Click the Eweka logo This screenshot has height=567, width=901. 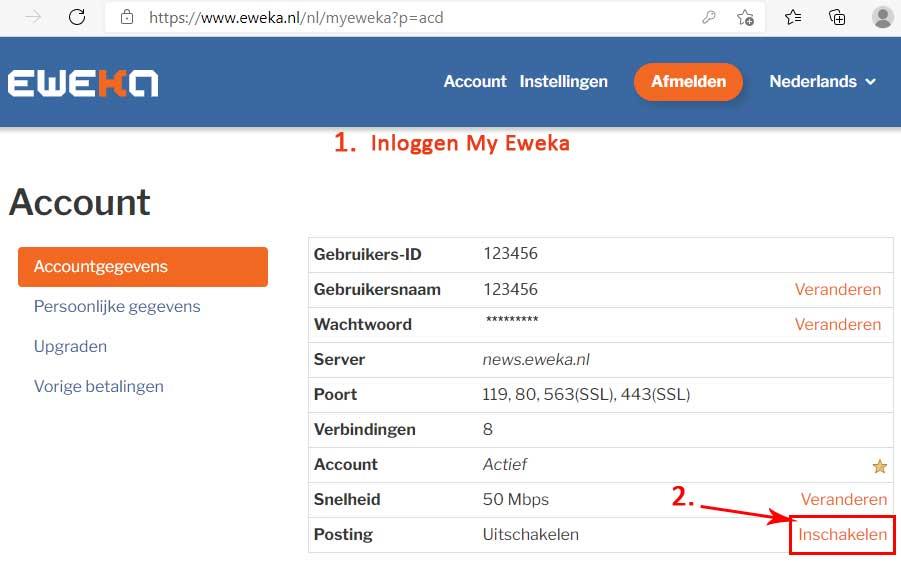83,83
